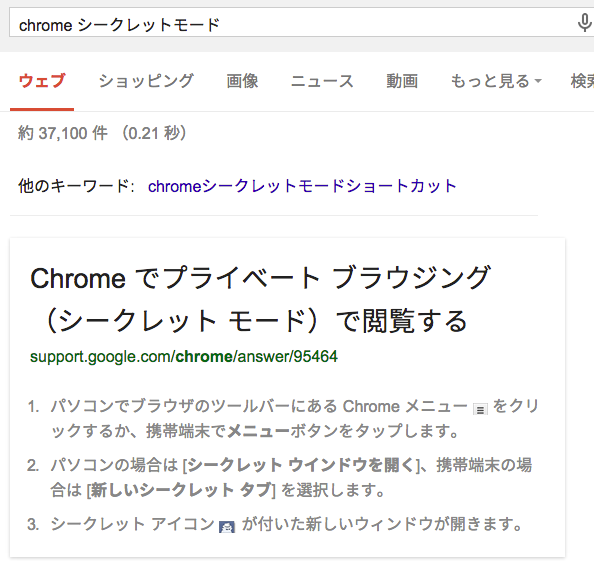
Task: Click step 3 text about 新しいウィンドウ
Action: pos(286,524)
